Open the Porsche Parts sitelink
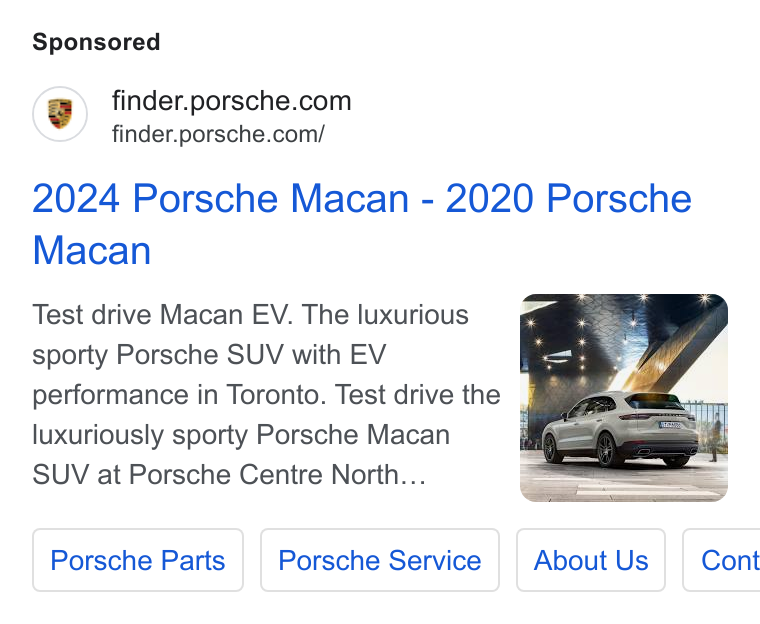 pyautogui.click(x=138, y=560)
